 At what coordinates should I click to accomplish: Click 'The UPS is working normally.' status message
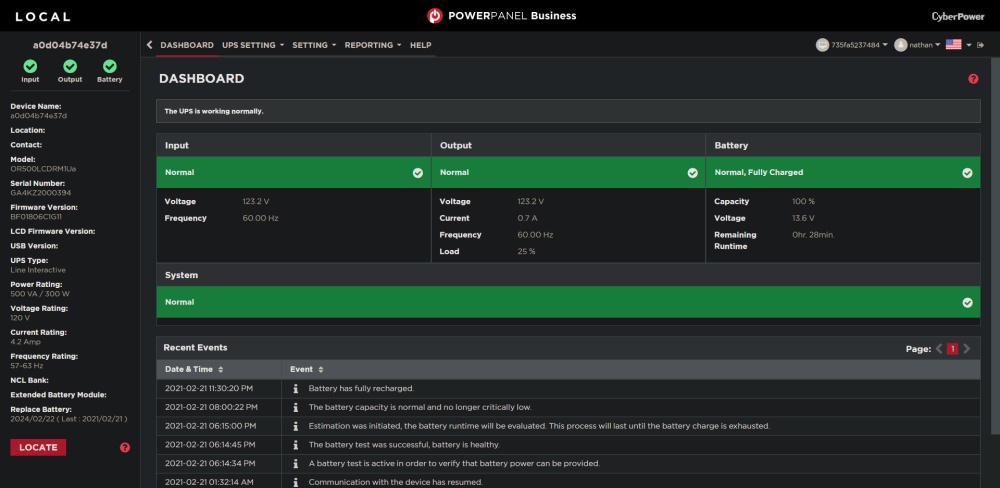pos(214,111)
